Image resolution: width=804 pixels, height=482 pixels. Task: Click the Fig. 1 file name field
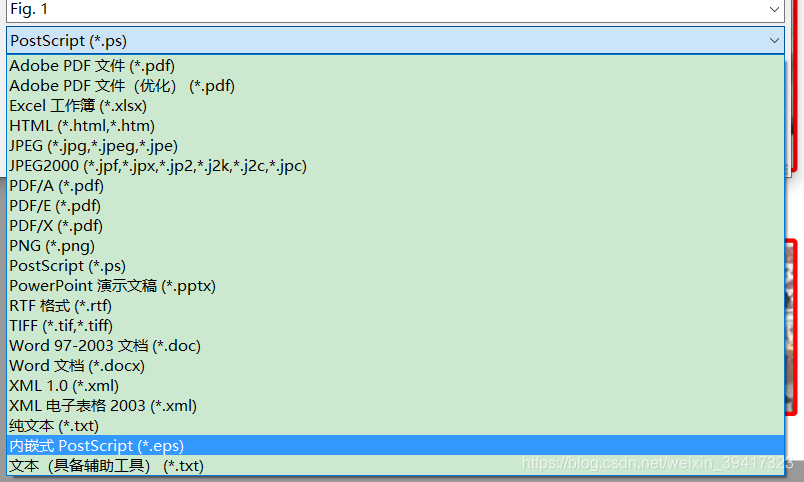395,10
